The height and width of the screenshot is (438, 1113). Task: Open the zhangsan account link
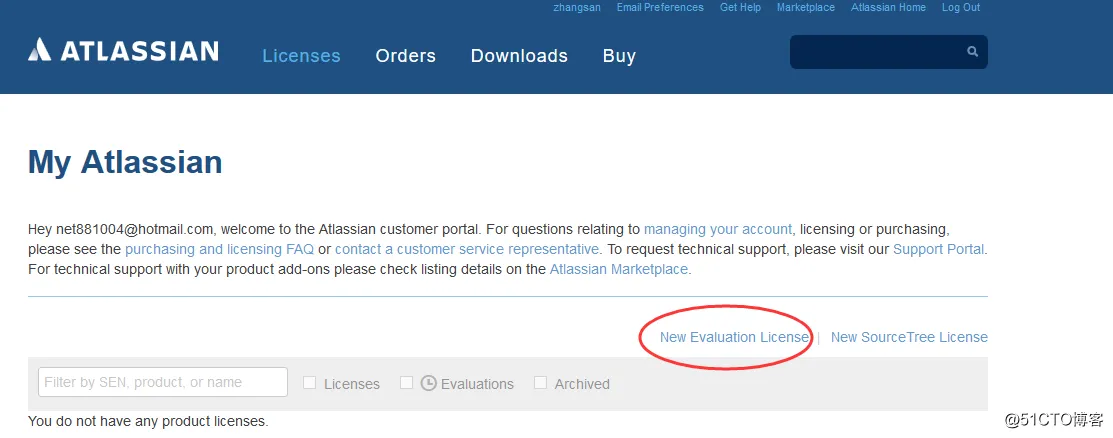[577, 7]
